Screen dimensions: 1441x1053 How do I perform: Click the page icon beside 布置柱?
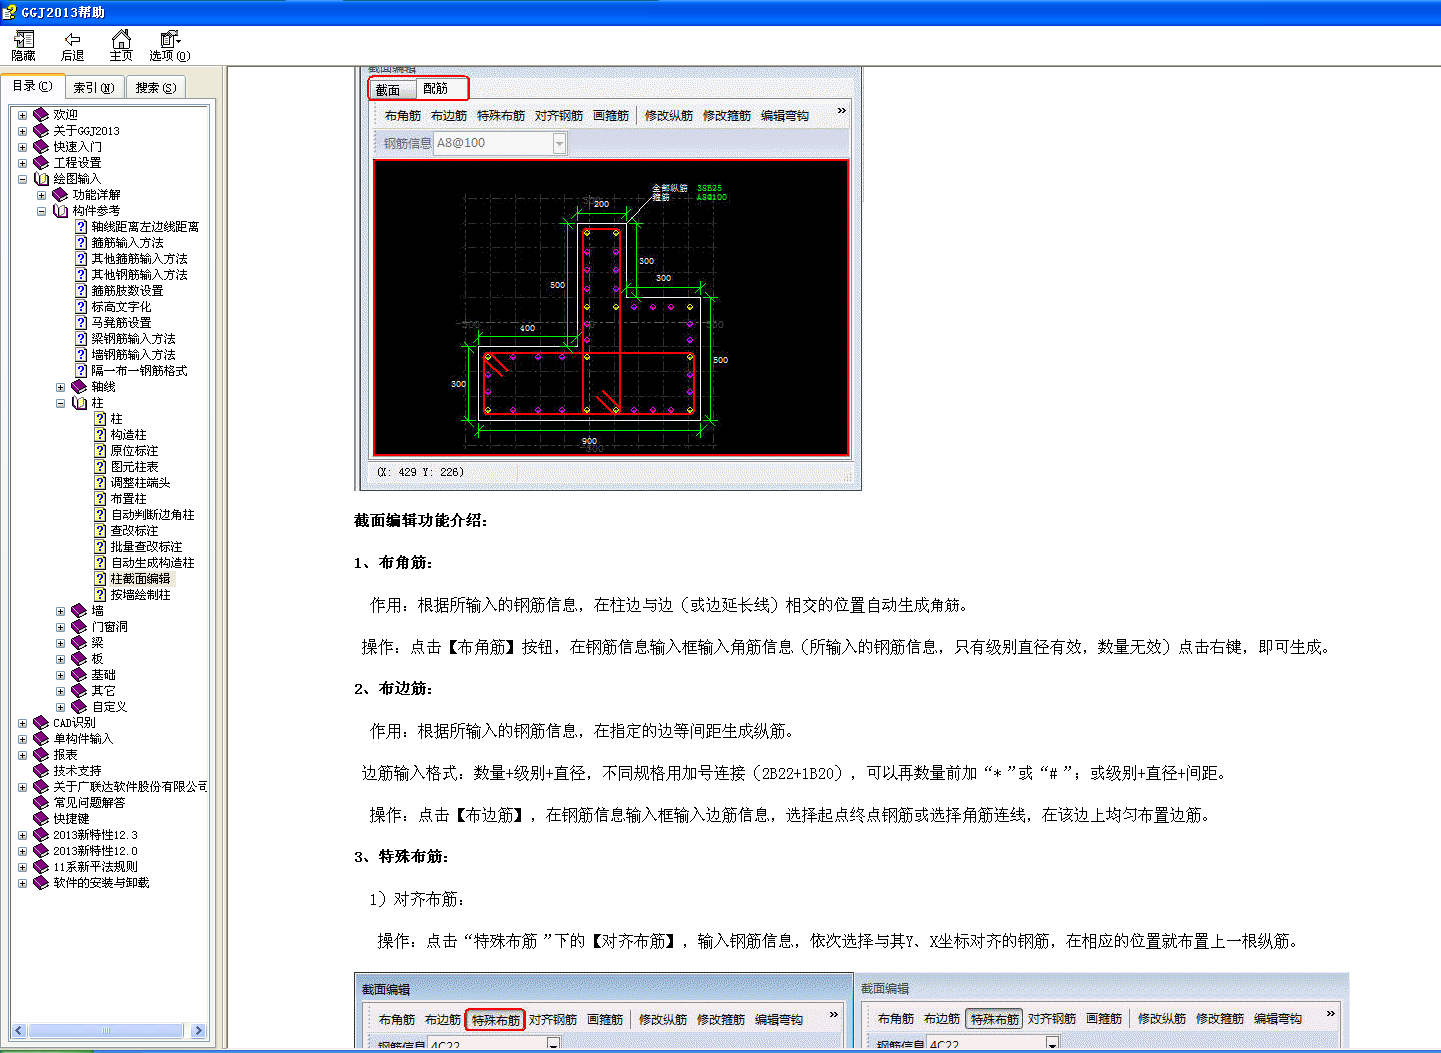point(100,499)
